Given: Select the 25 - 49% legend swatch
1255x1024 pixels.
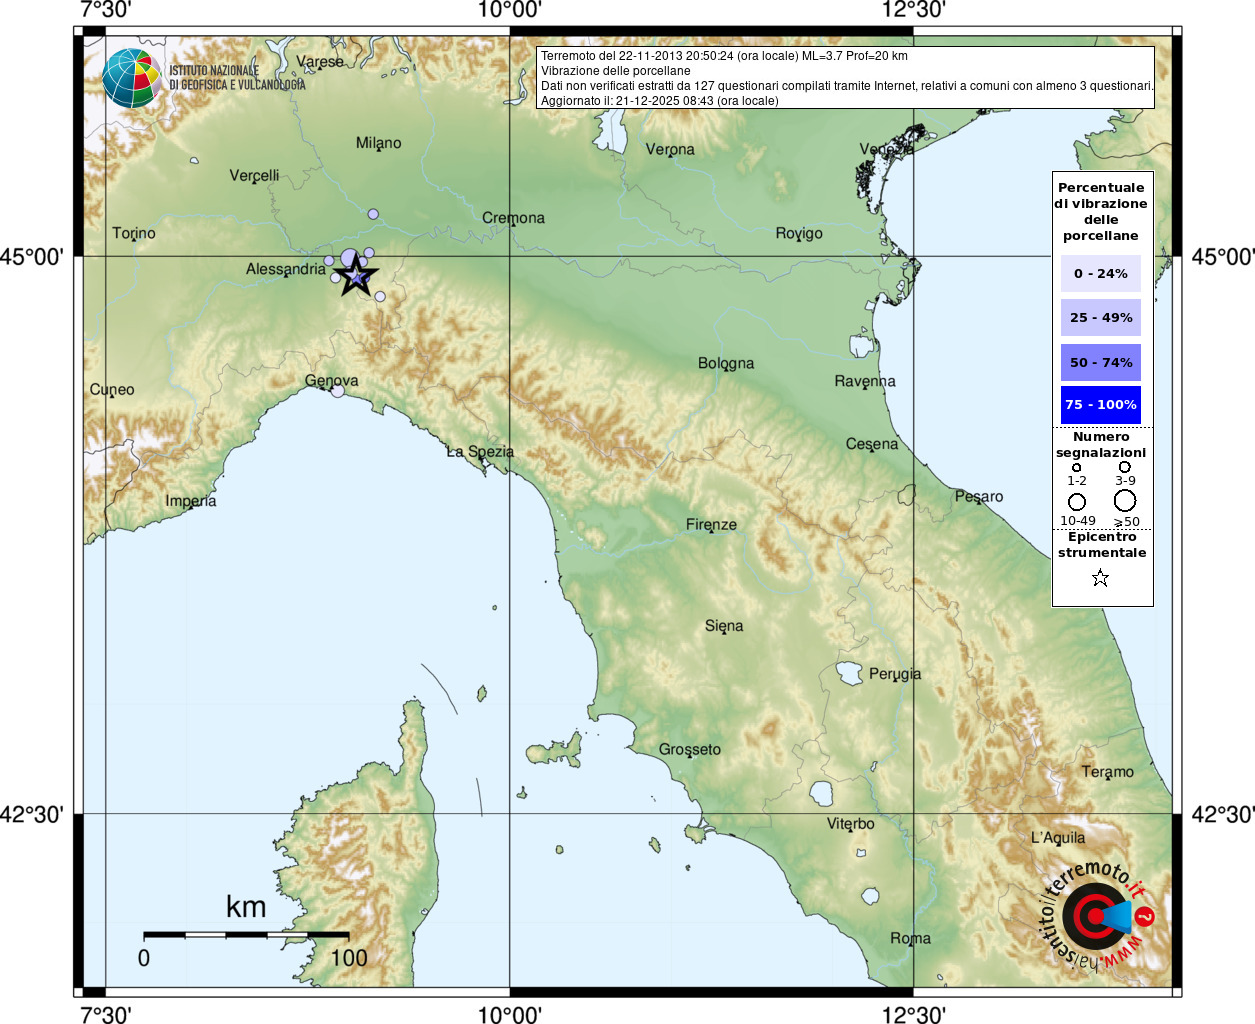Looking at the screenshot, I should pos(1100,318).
